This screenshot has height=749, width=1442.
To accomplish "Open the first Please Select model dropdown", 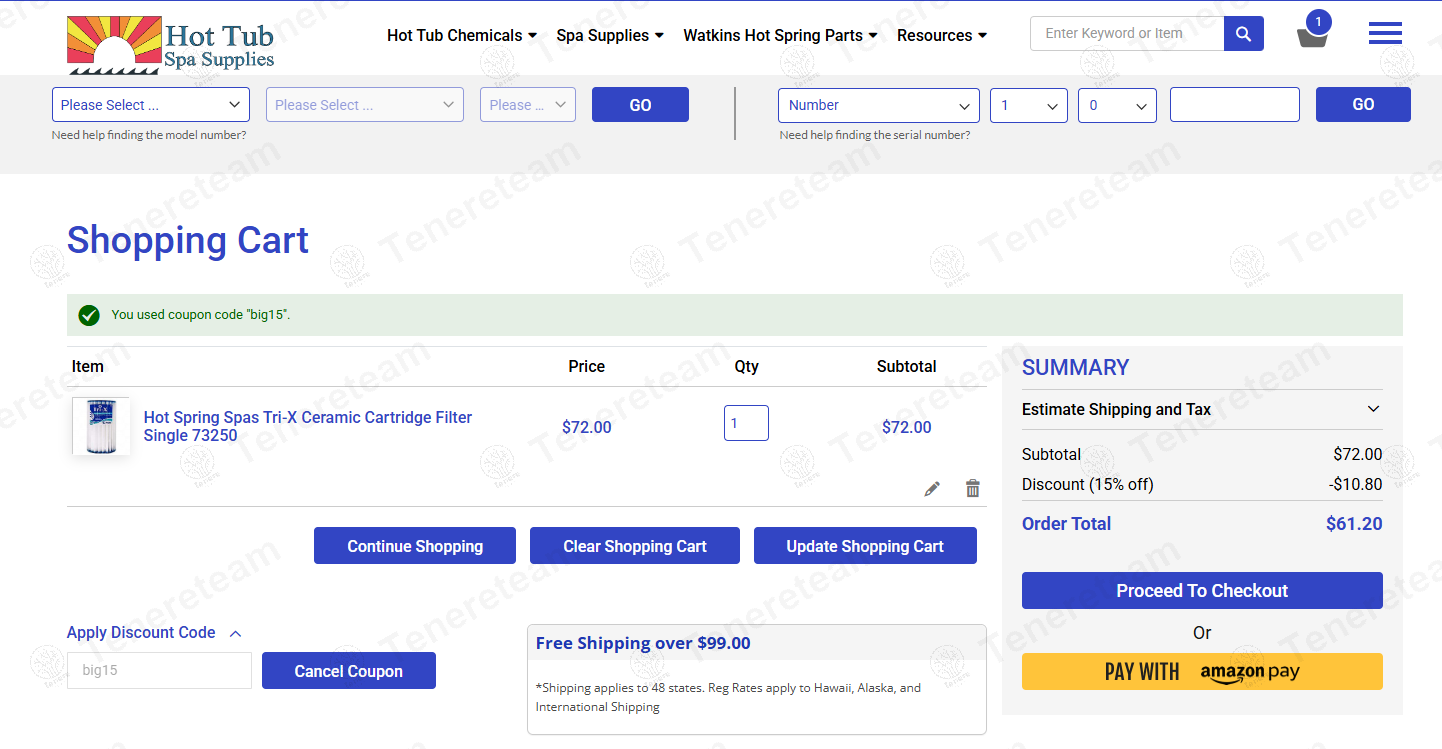I will (x=151, y=105).
